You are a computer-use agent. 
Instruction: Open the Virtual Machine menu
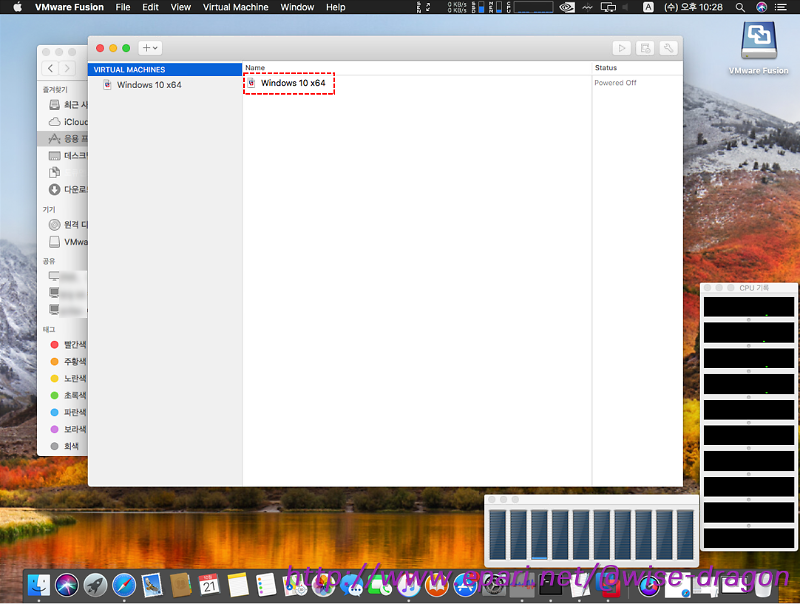point(236,7)
